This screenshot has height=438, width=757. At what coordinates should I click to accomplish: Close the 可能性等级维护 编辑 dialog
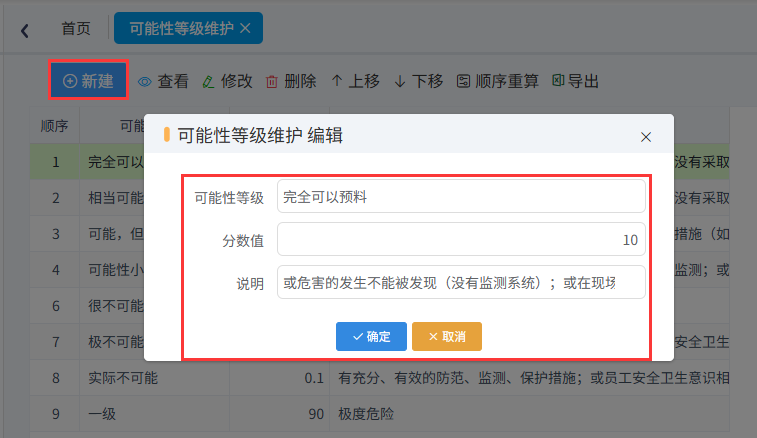click(646, 137)
